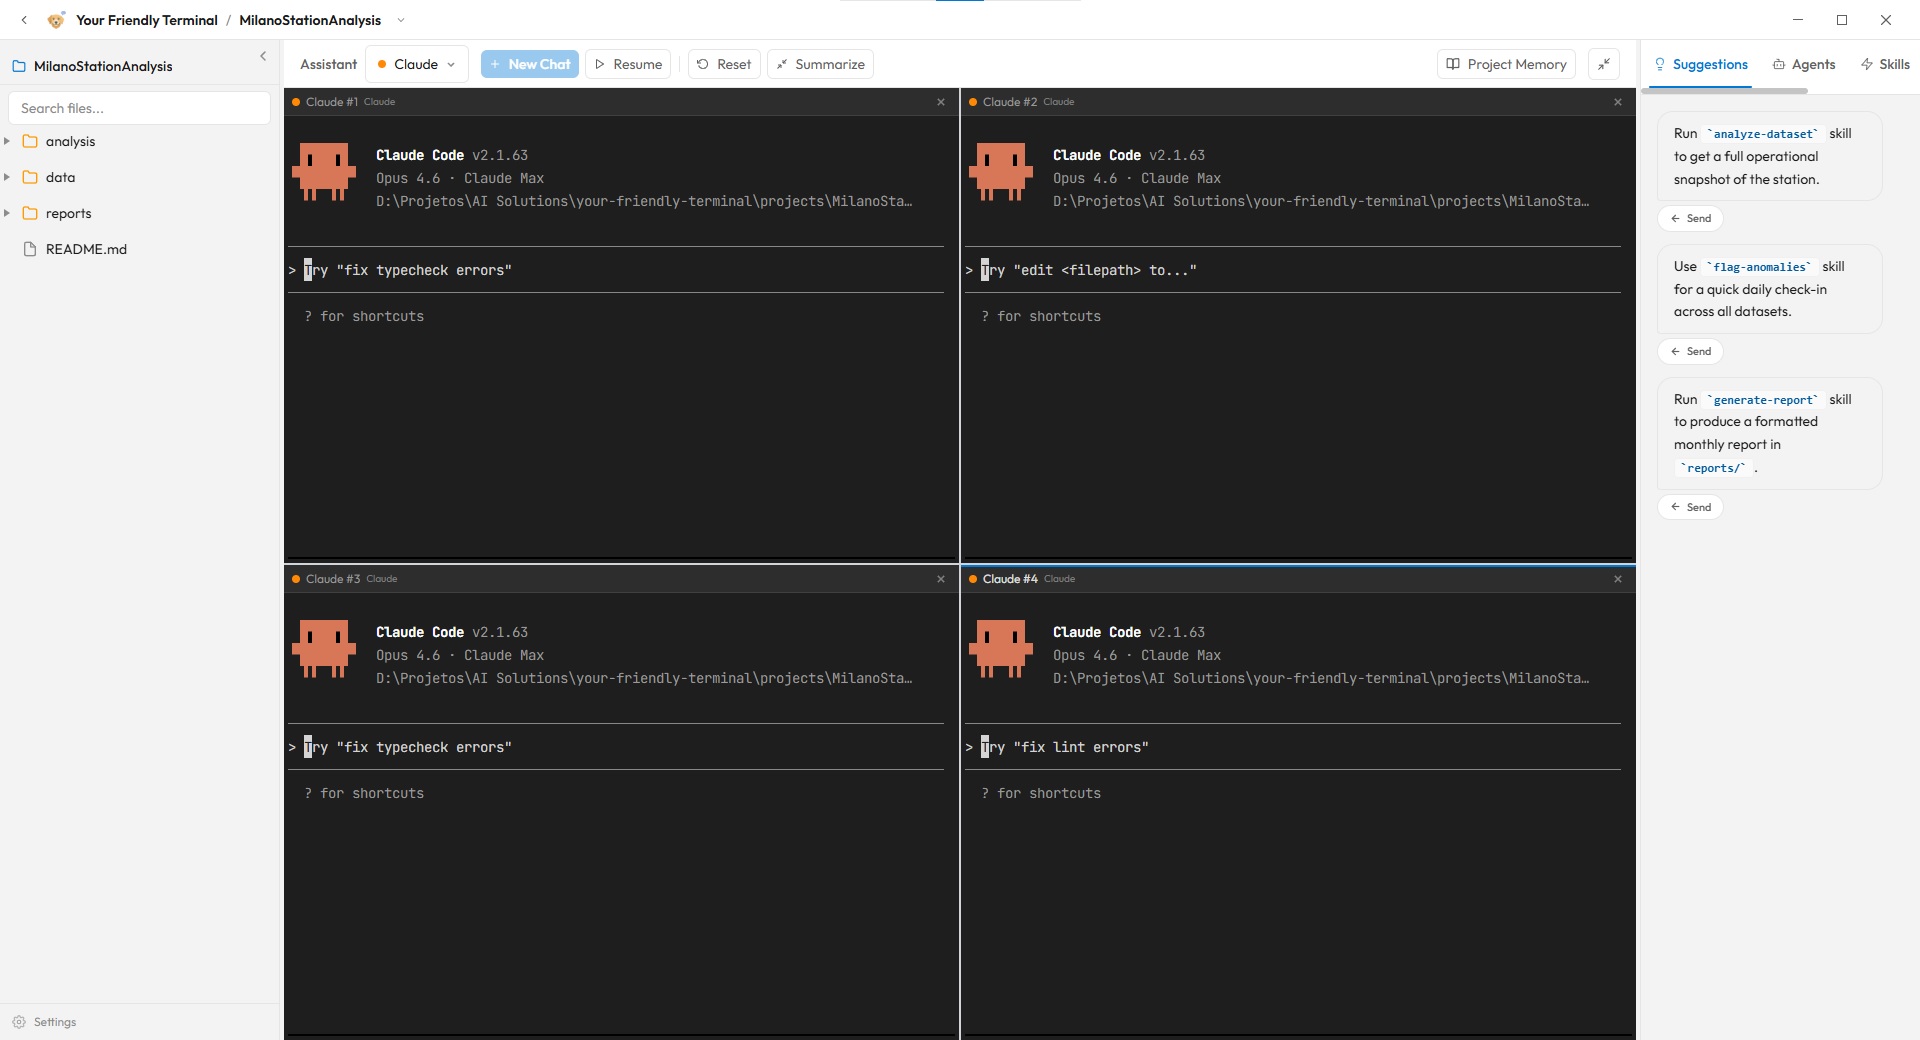Click the README.md file icon
Image resolution: width=1920 pixels, height=1040 pixels.
[x=29, y=249]
